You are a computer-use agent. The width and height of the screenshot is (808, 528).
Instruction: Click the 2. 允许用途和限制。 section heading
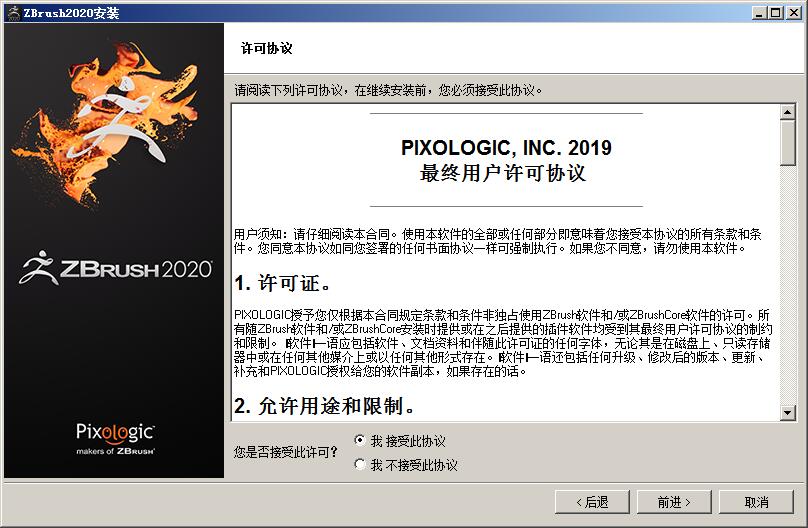[x=325, y=406]
